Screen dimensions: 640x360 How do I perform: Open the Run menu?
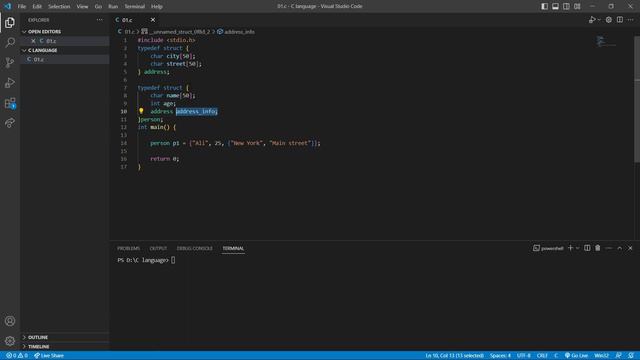[x=113, y=6]
